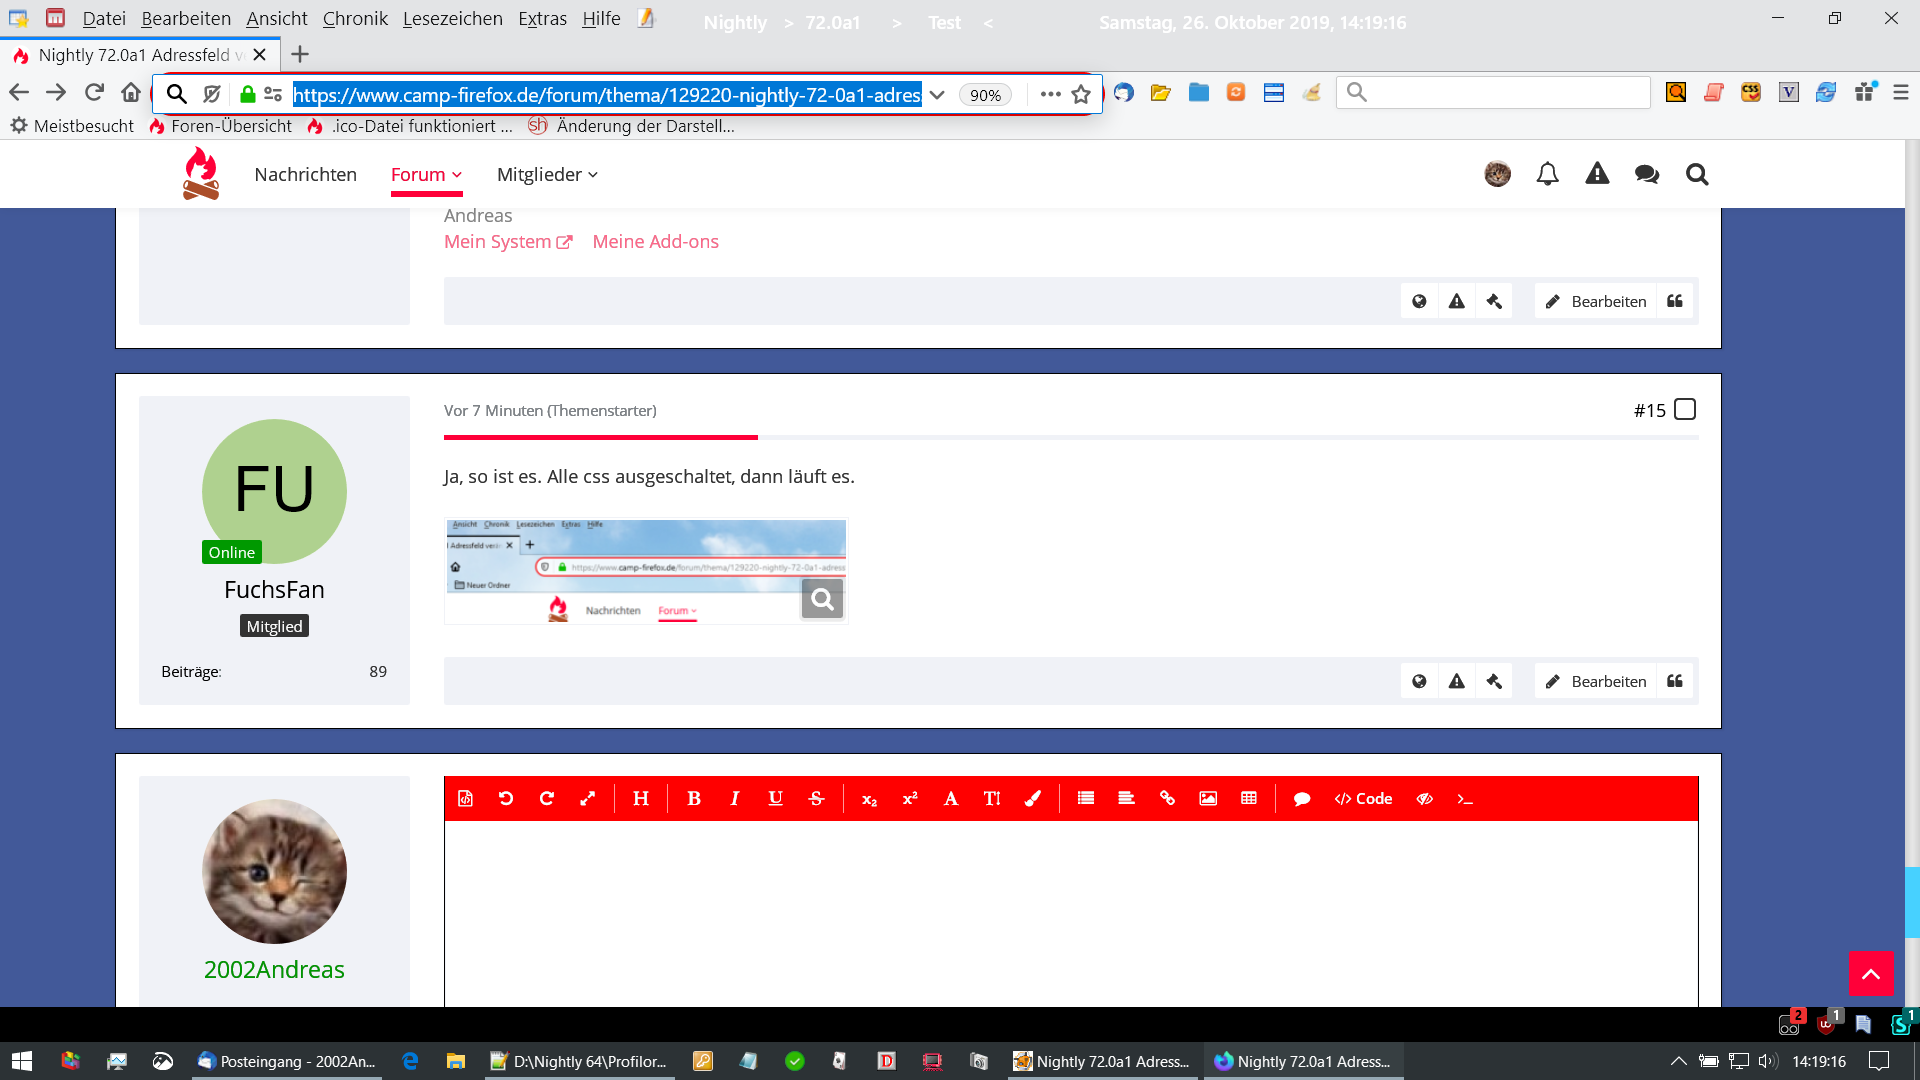Toggle strikethrough formatting

(x=816, y=798)
